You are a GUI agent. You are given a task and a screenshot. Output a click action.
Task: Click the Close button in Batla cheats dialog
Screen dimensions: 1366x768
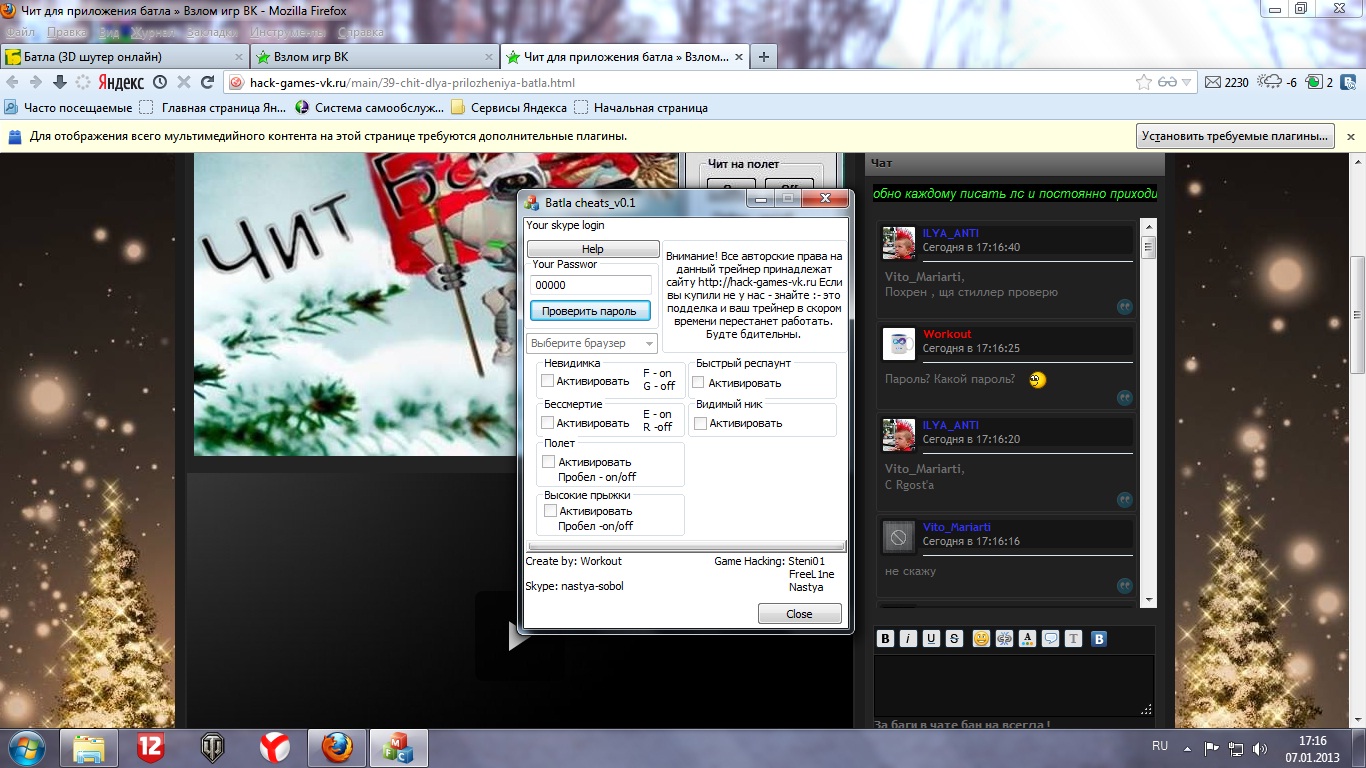point(799,614)
